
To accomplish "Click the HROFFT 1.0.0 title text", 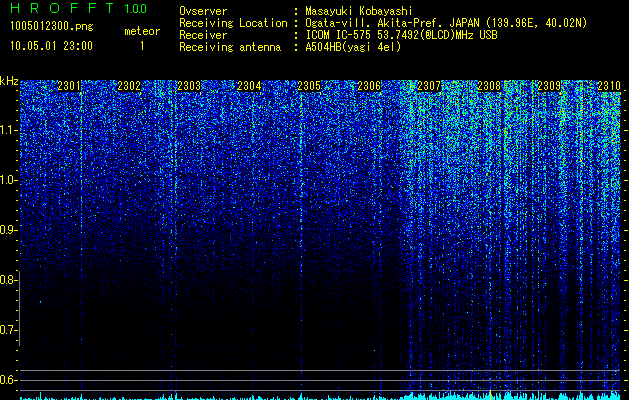I will coord(79,8).
